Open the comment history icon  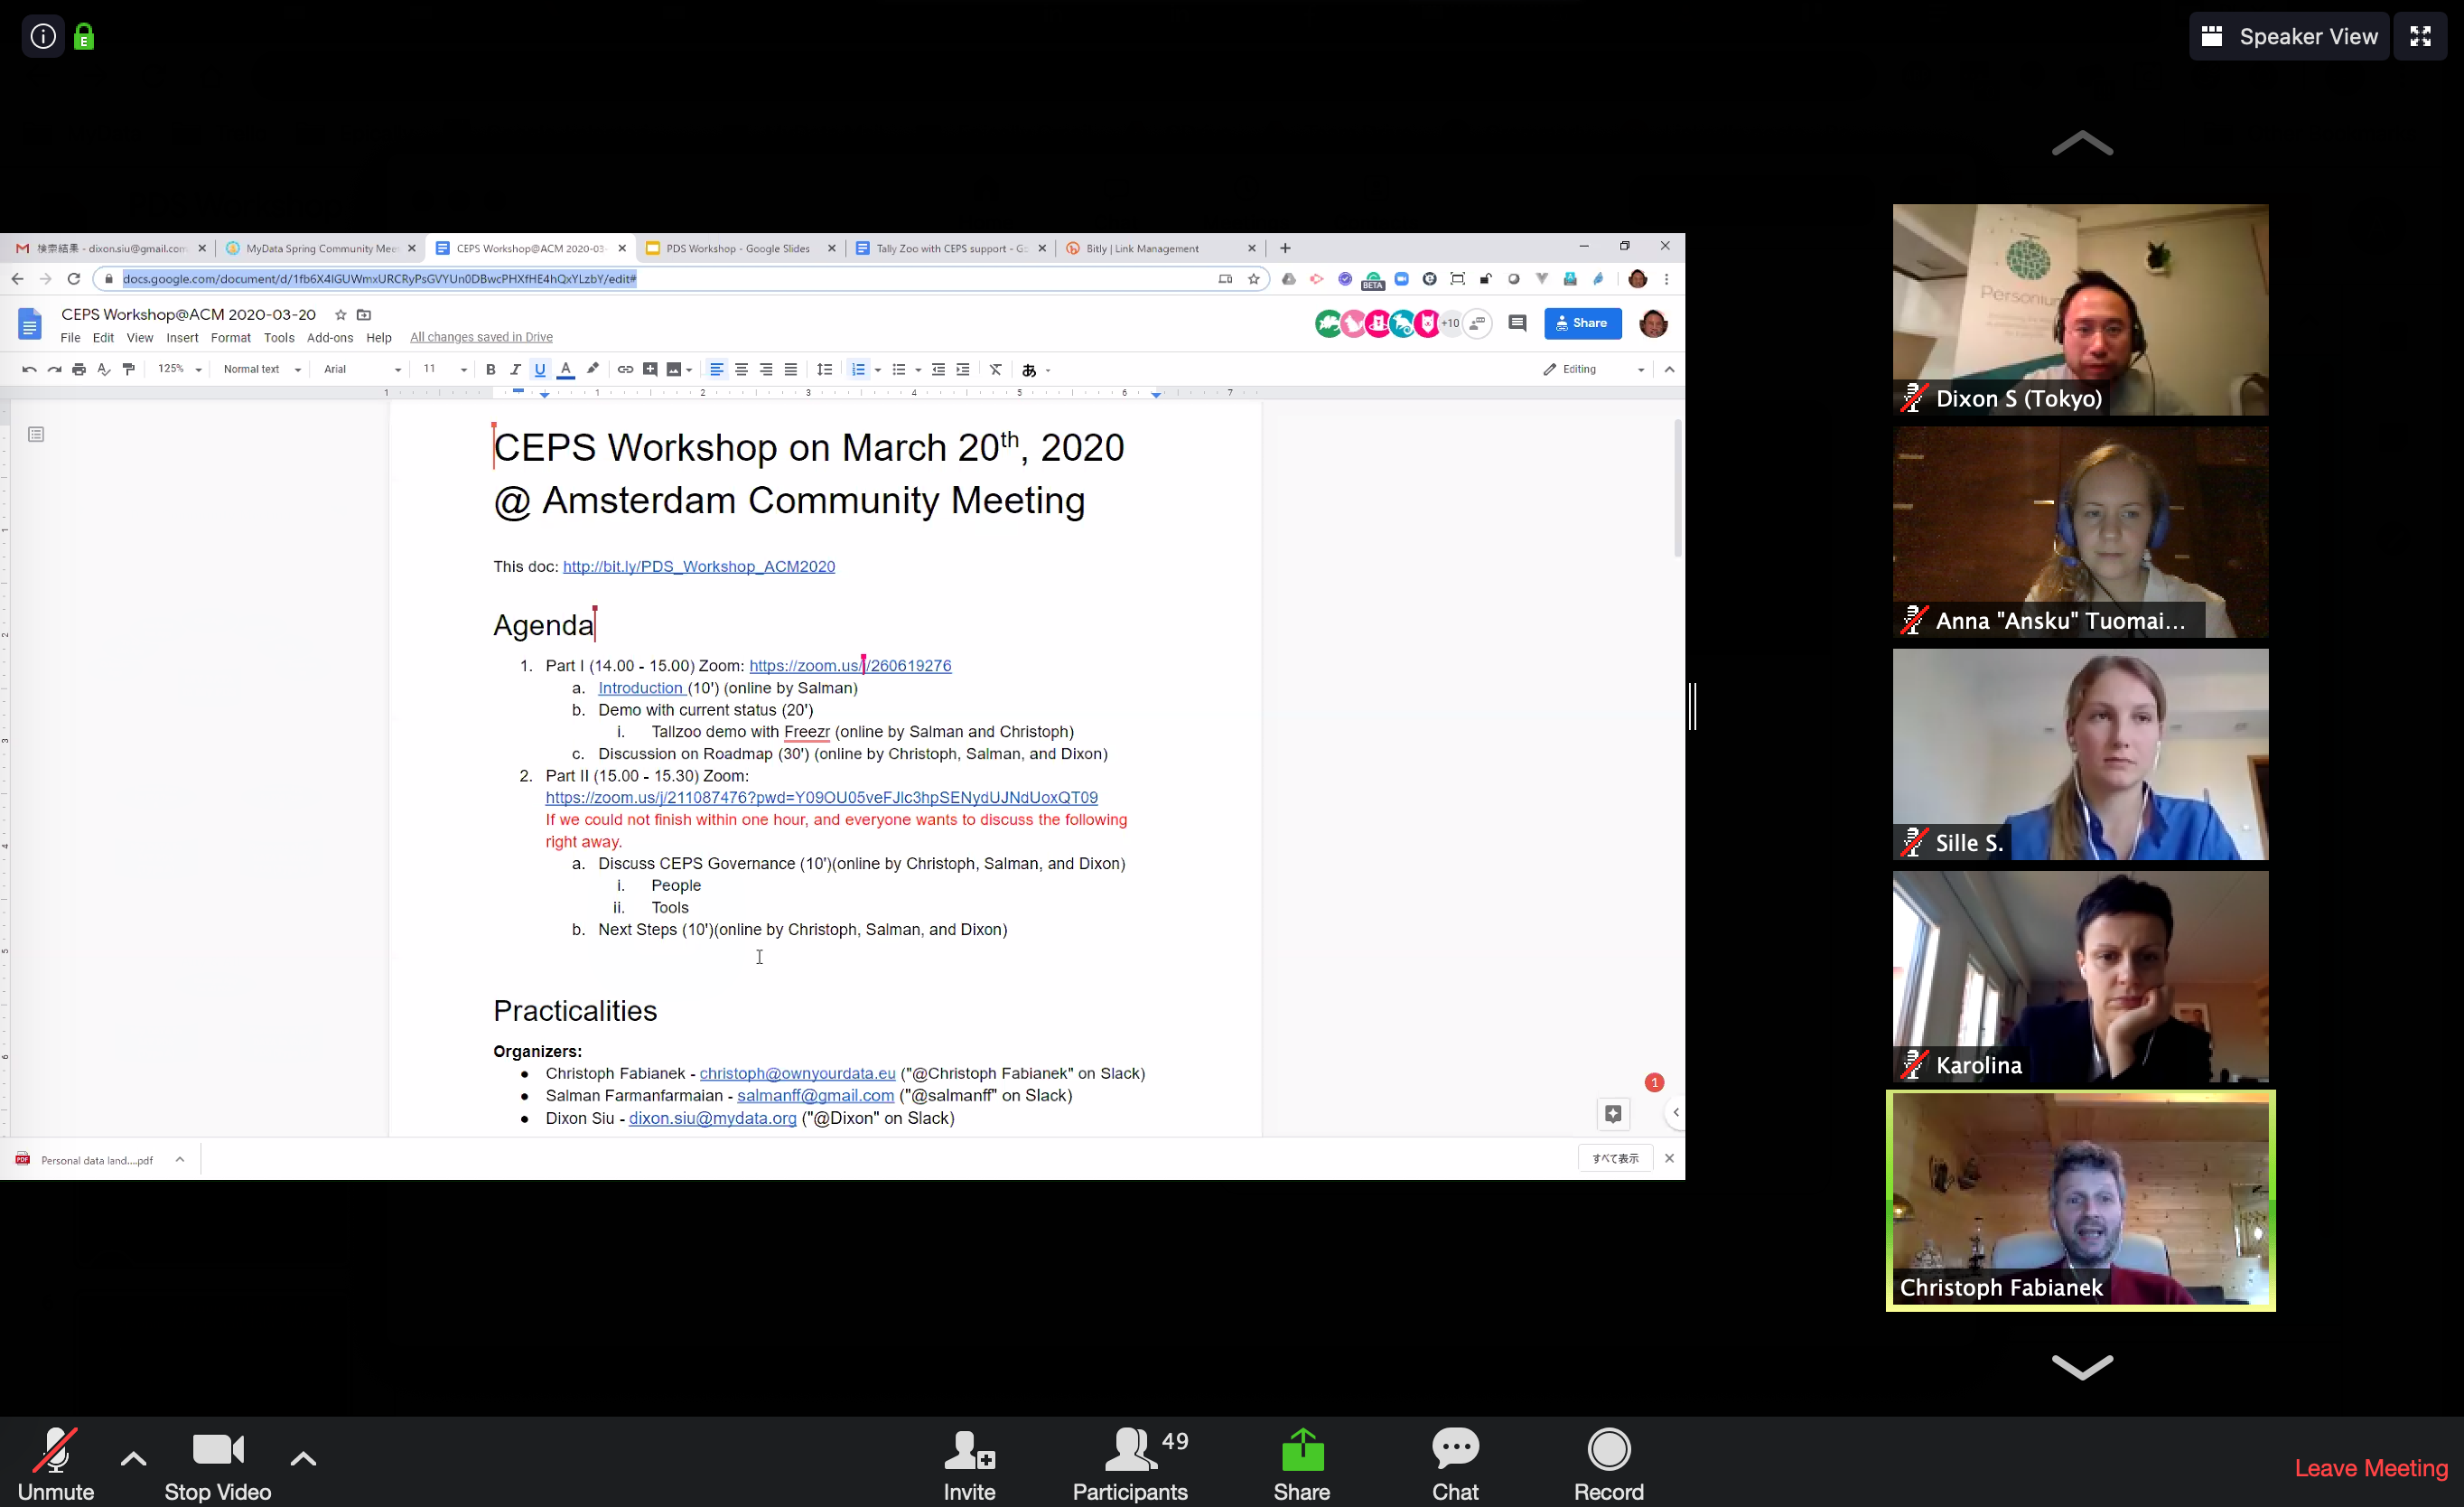[x=1517, y=323]
